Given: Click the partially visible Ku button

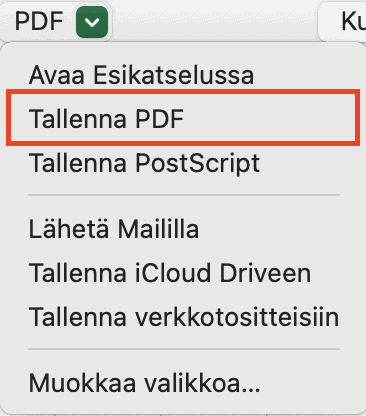Looking at the screenshot, I should (343, 21).
